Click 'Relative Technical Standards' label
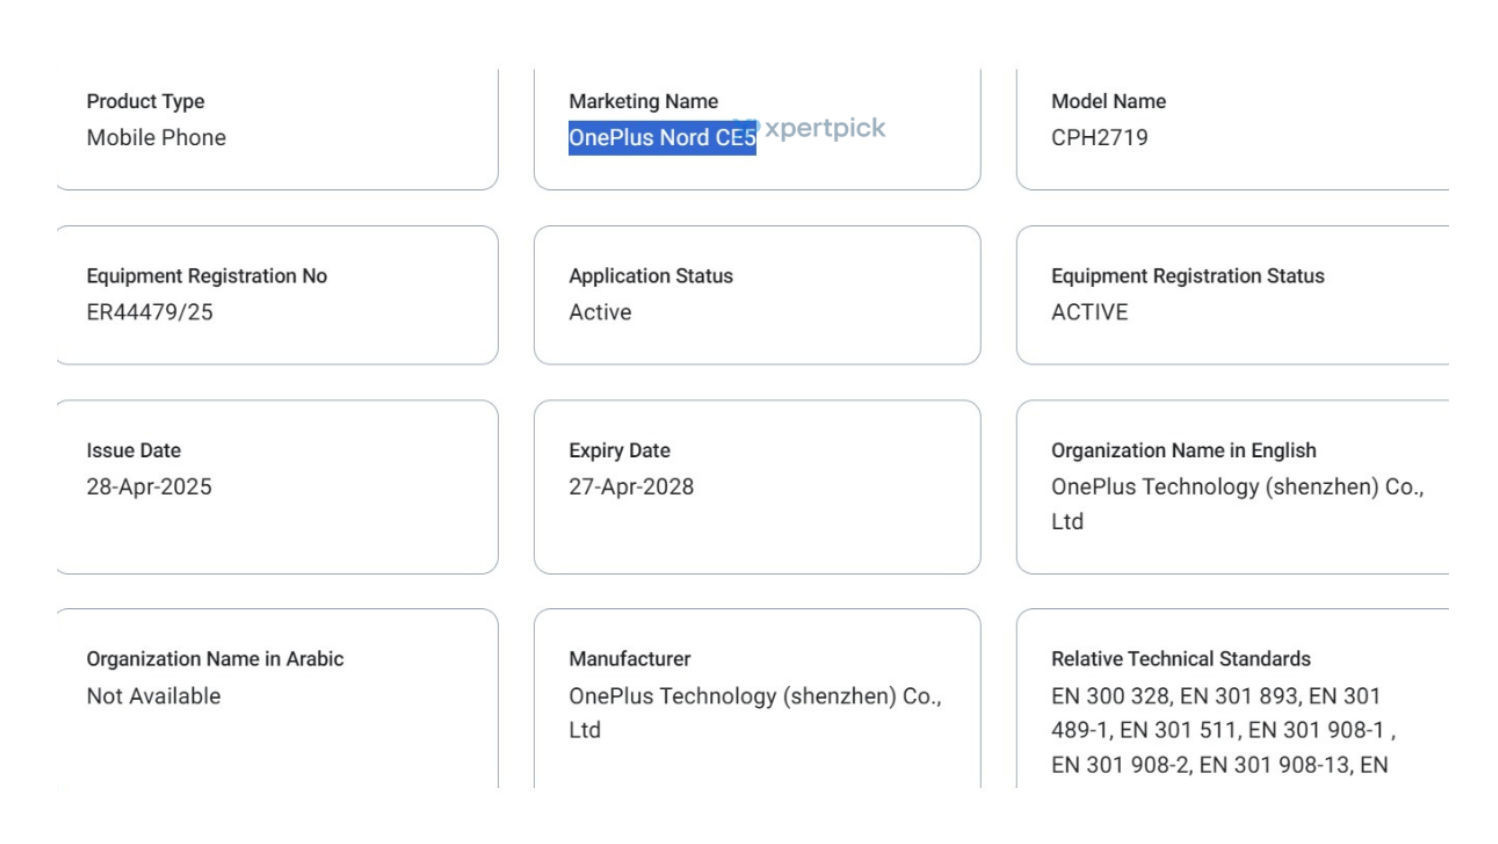The width and height of the screenshot is (1498, 844). (1181, 659)
